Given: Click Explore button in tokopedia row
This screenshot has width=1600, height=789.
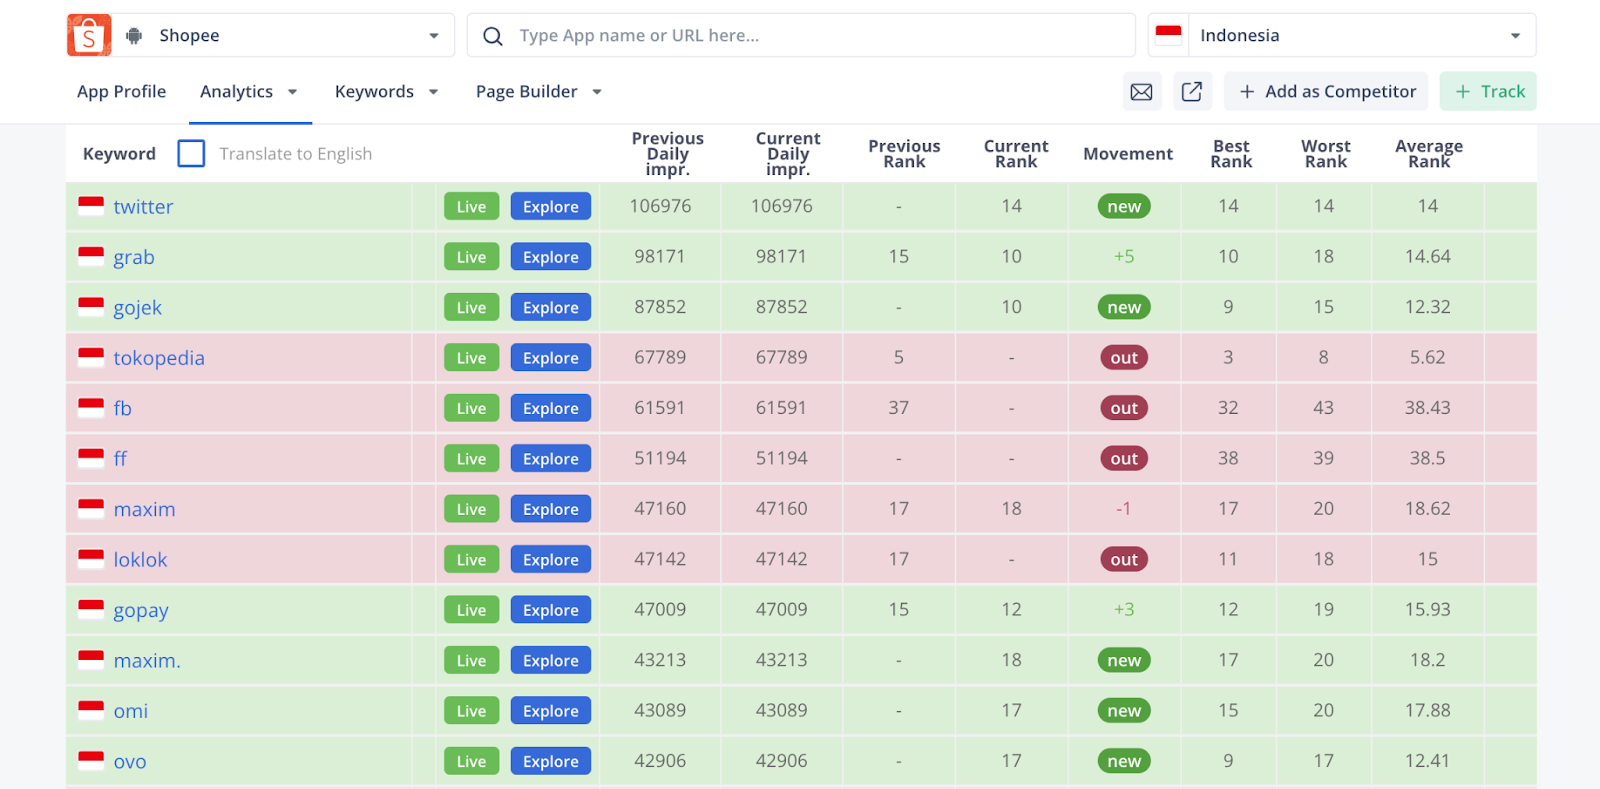Looking at the screenshot, I should click(x=551, y=358).
